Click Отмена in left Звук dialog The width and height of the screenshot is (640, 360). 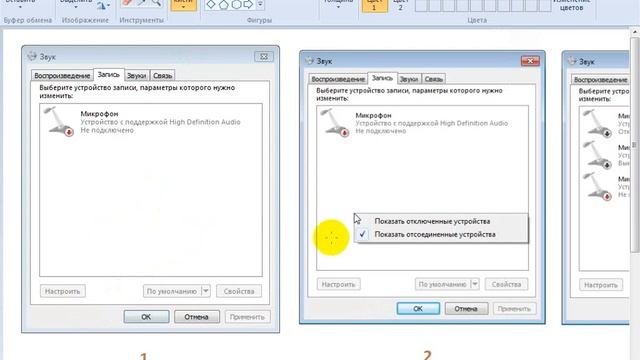196,317
